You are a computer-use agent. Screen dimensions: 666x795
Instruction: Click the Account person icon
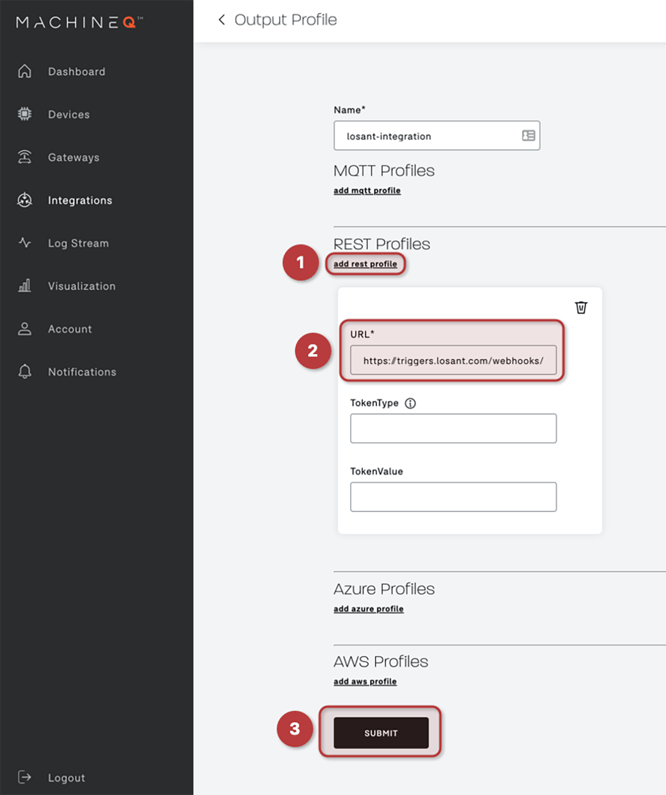coord(25,329)
